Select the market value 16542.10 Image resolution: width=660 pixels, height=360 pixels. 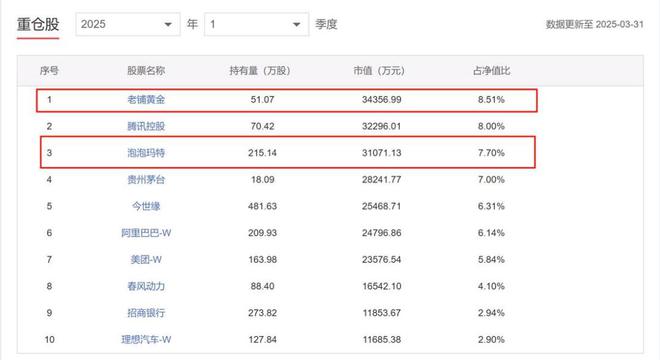coord(382,286)
